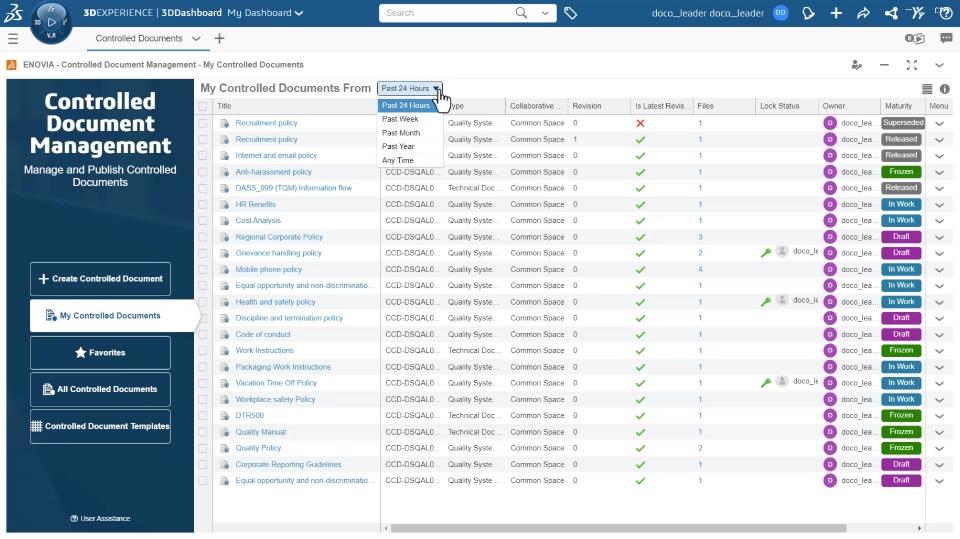Click the Create Controlled Document button

(x=100, y=279)
